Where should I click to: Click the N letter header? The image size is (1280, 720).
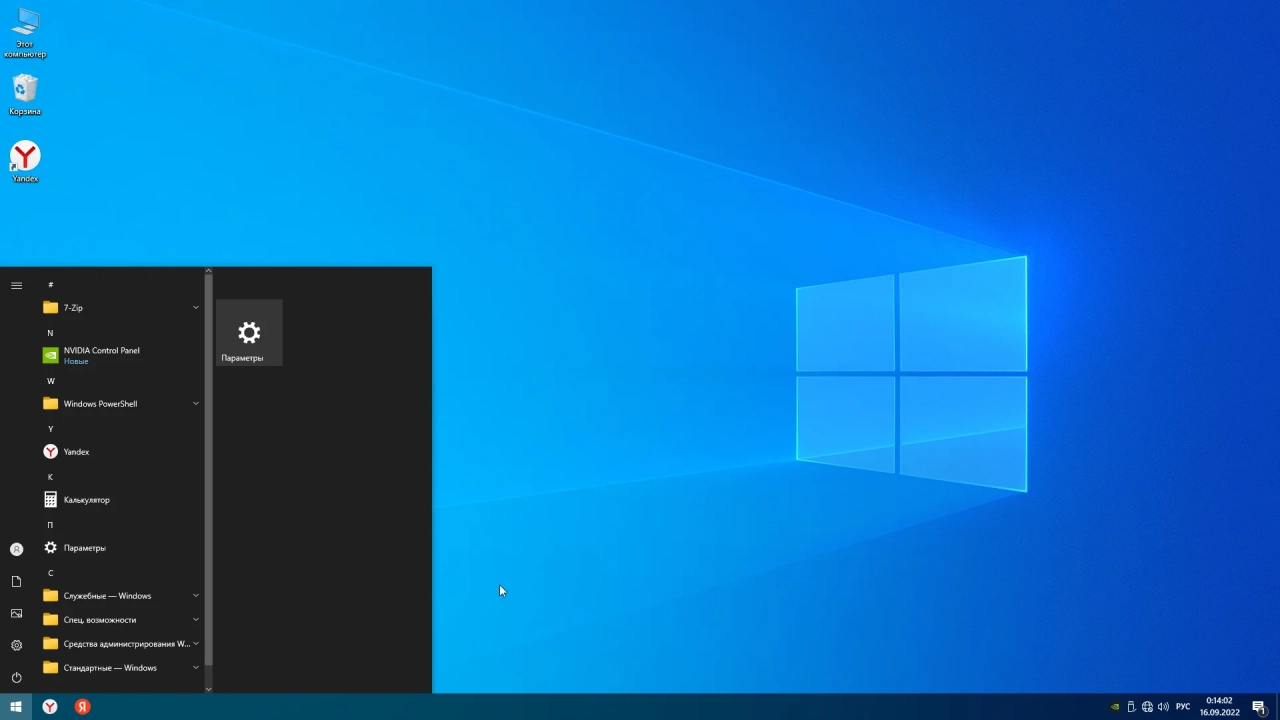click(x=51, y=333)
